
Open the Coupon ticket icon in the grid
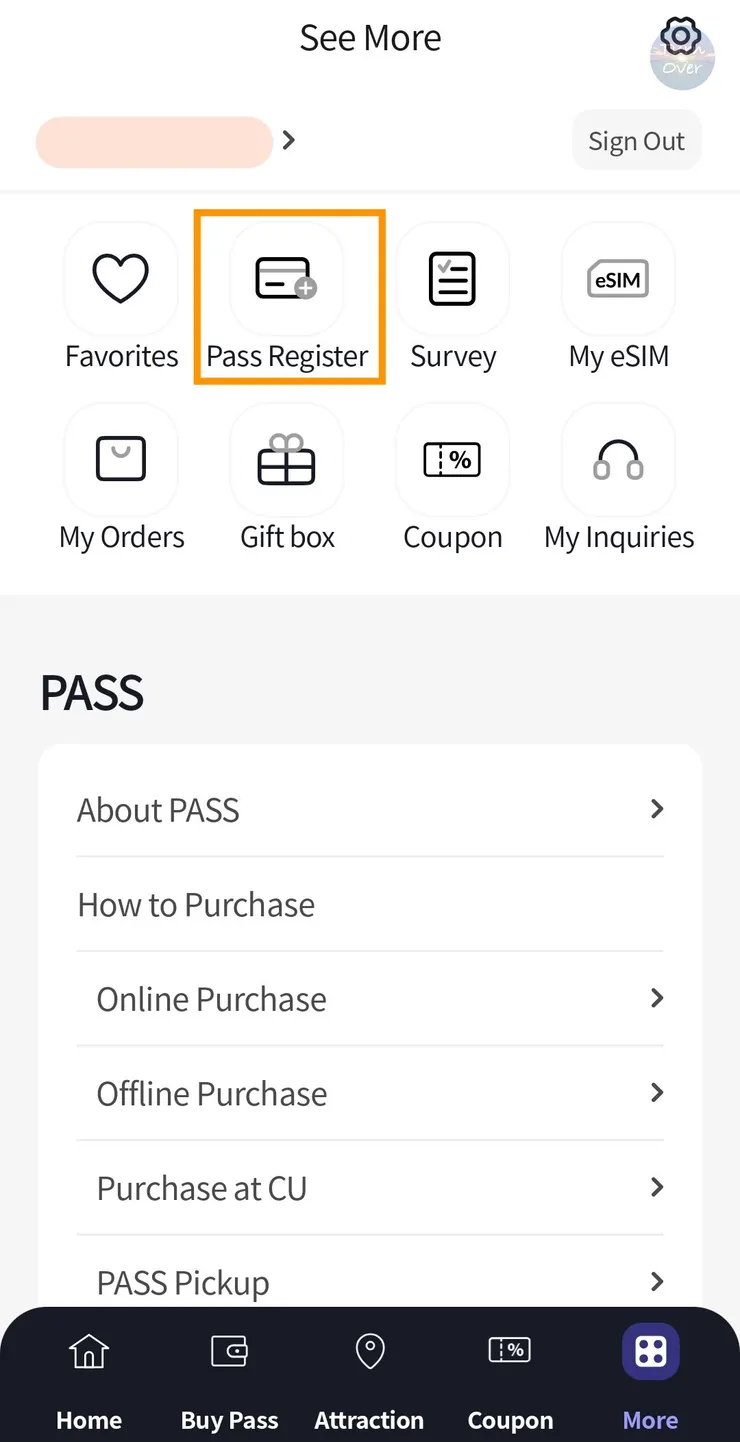[452, 460]
